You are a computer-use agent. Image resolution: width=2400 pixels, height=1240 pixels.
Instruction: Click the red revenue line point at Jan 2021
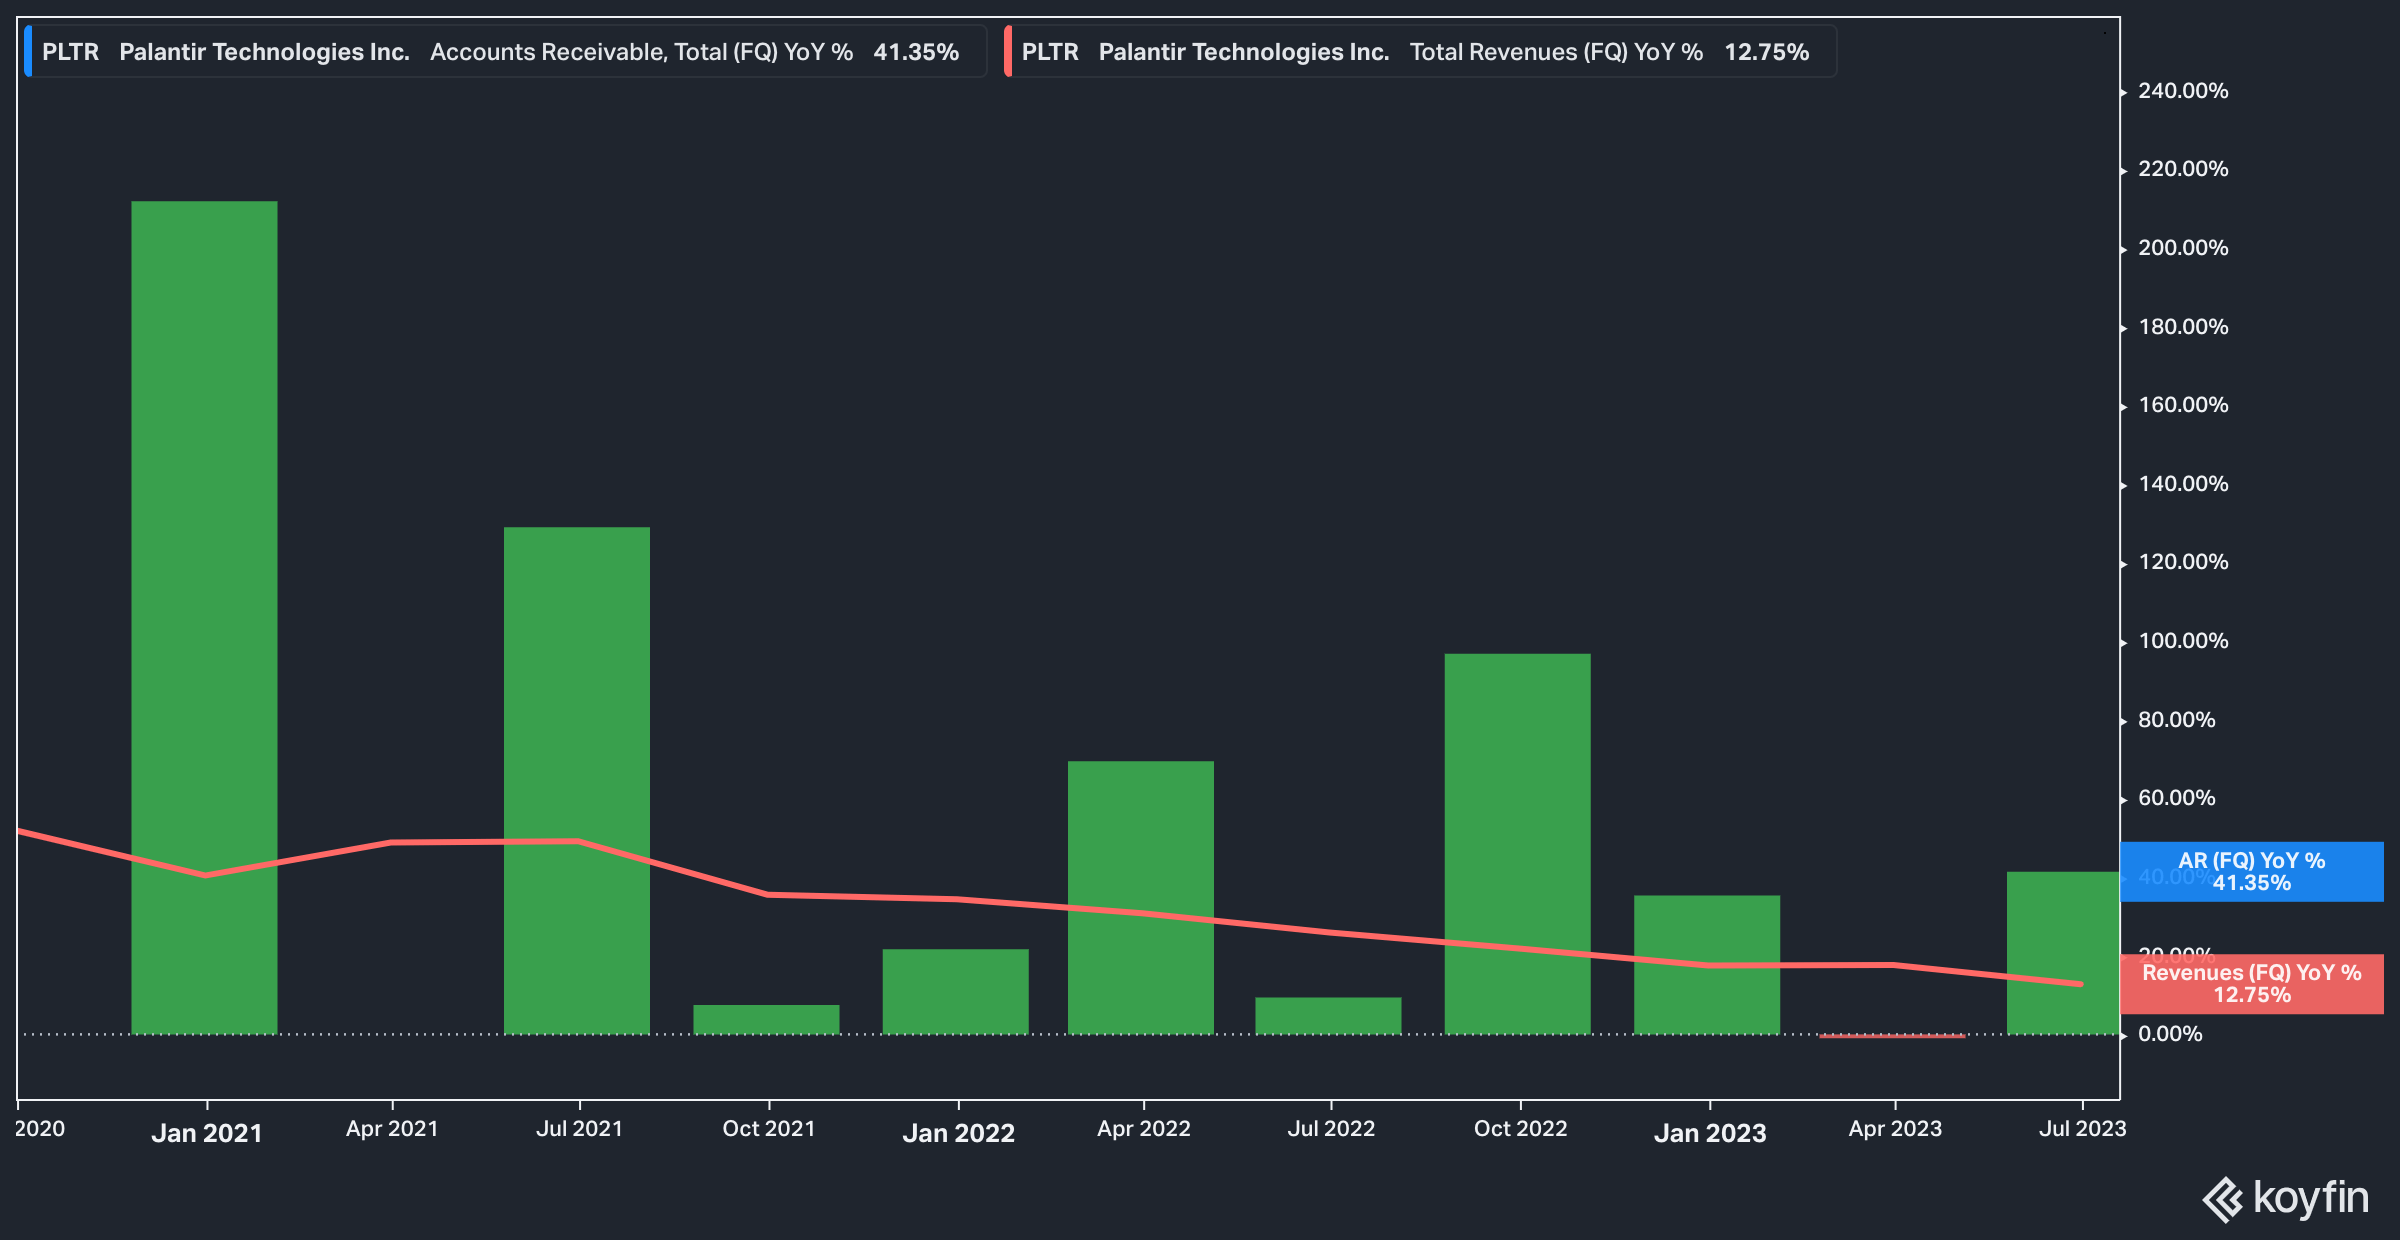[x=206, y=875]
